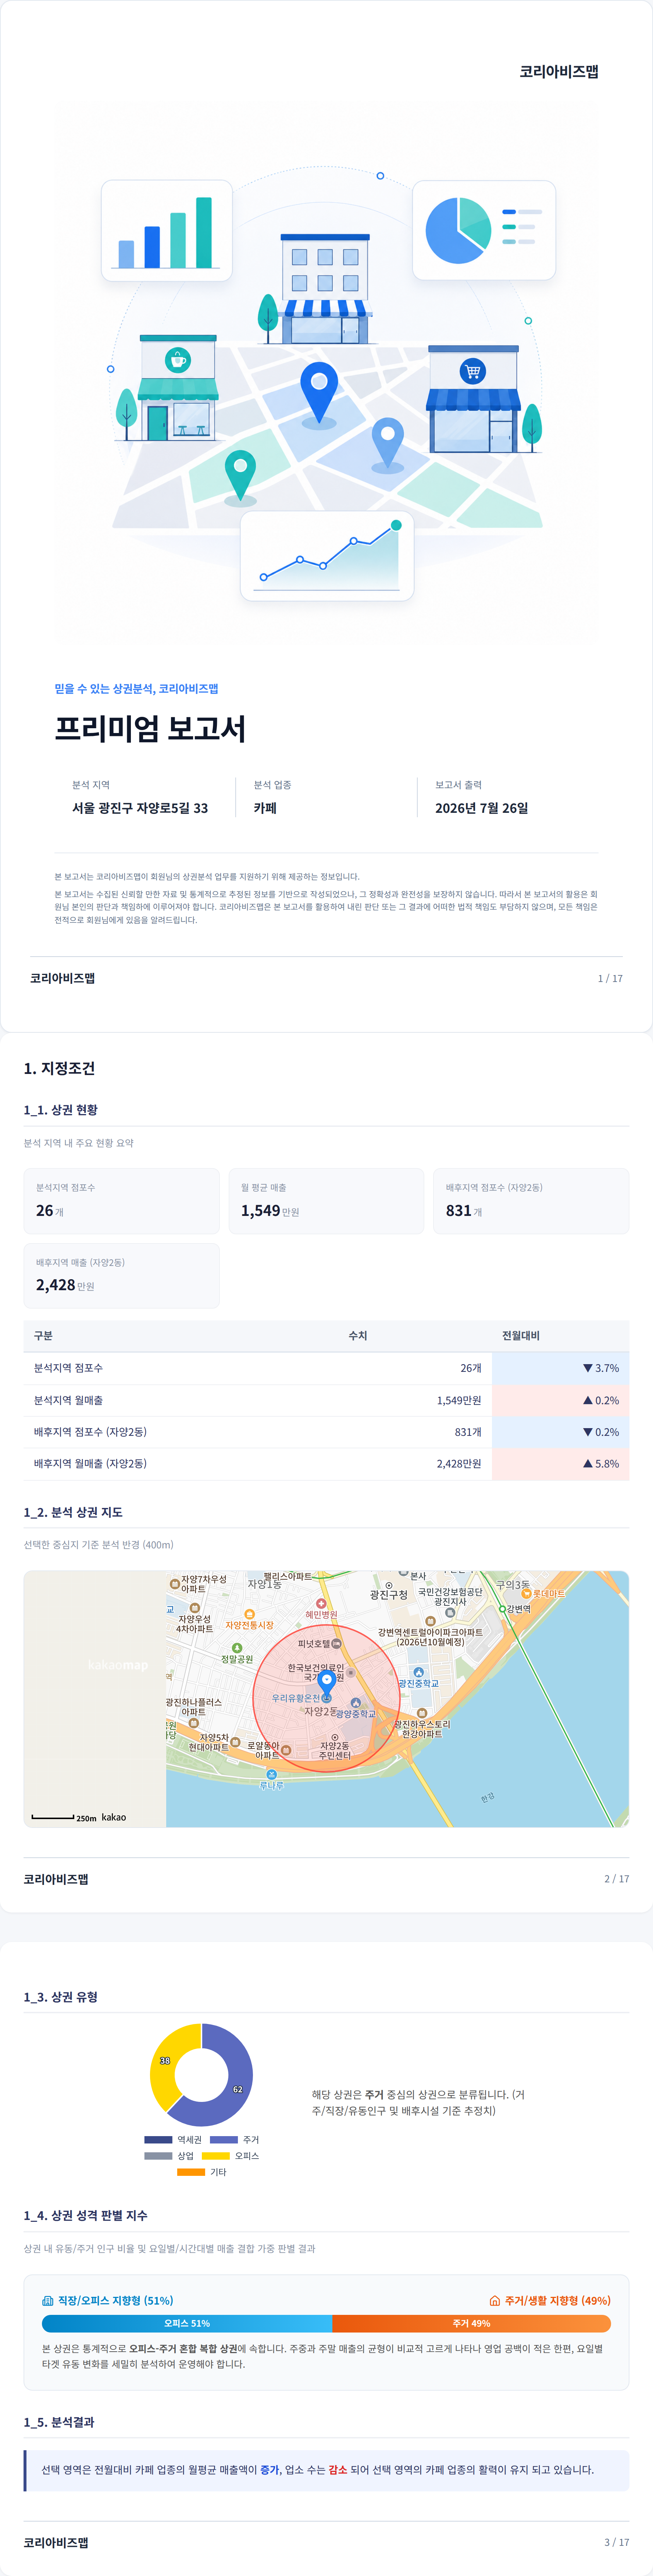This screenshot has height=2576, width=653.
Task: Click the 1,549만원 table value
Action: pos(459,1400)
